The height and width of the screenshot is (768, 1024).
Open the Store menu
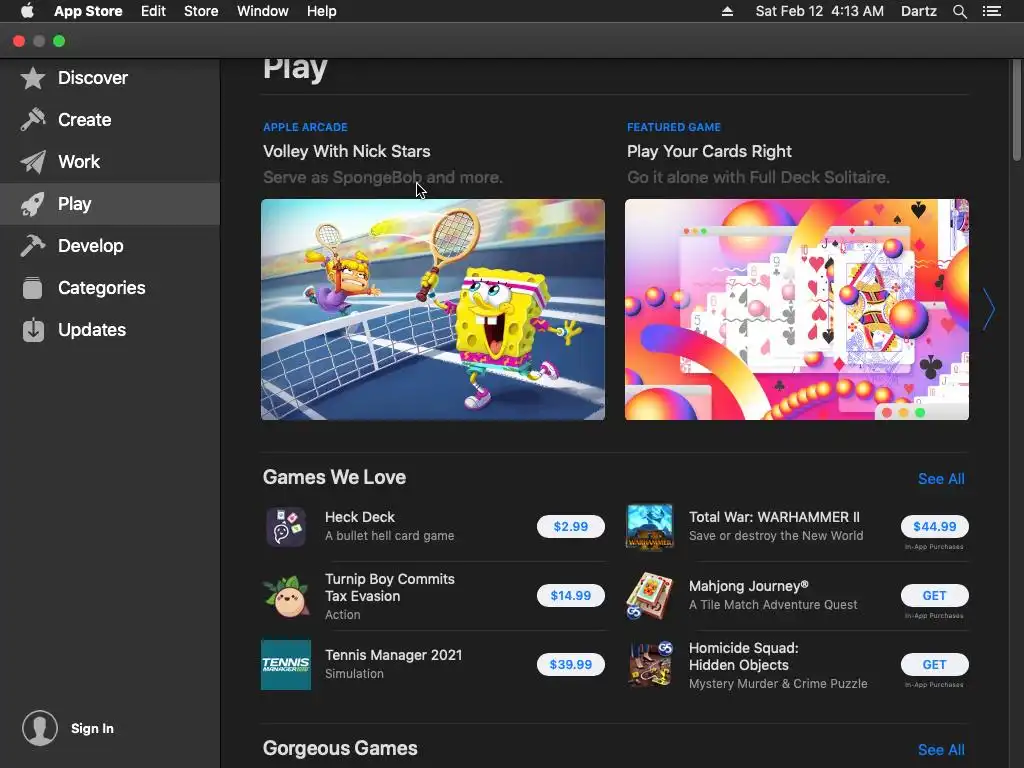[201, 11]
